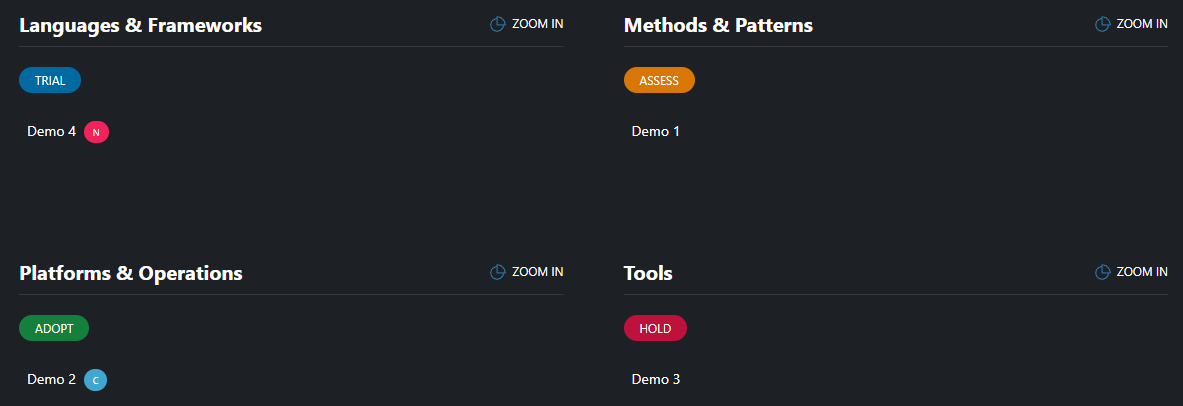The image size is (1183, 406).
Task: Open the Tools quadrant heading
Action: (x=648, y=273)
